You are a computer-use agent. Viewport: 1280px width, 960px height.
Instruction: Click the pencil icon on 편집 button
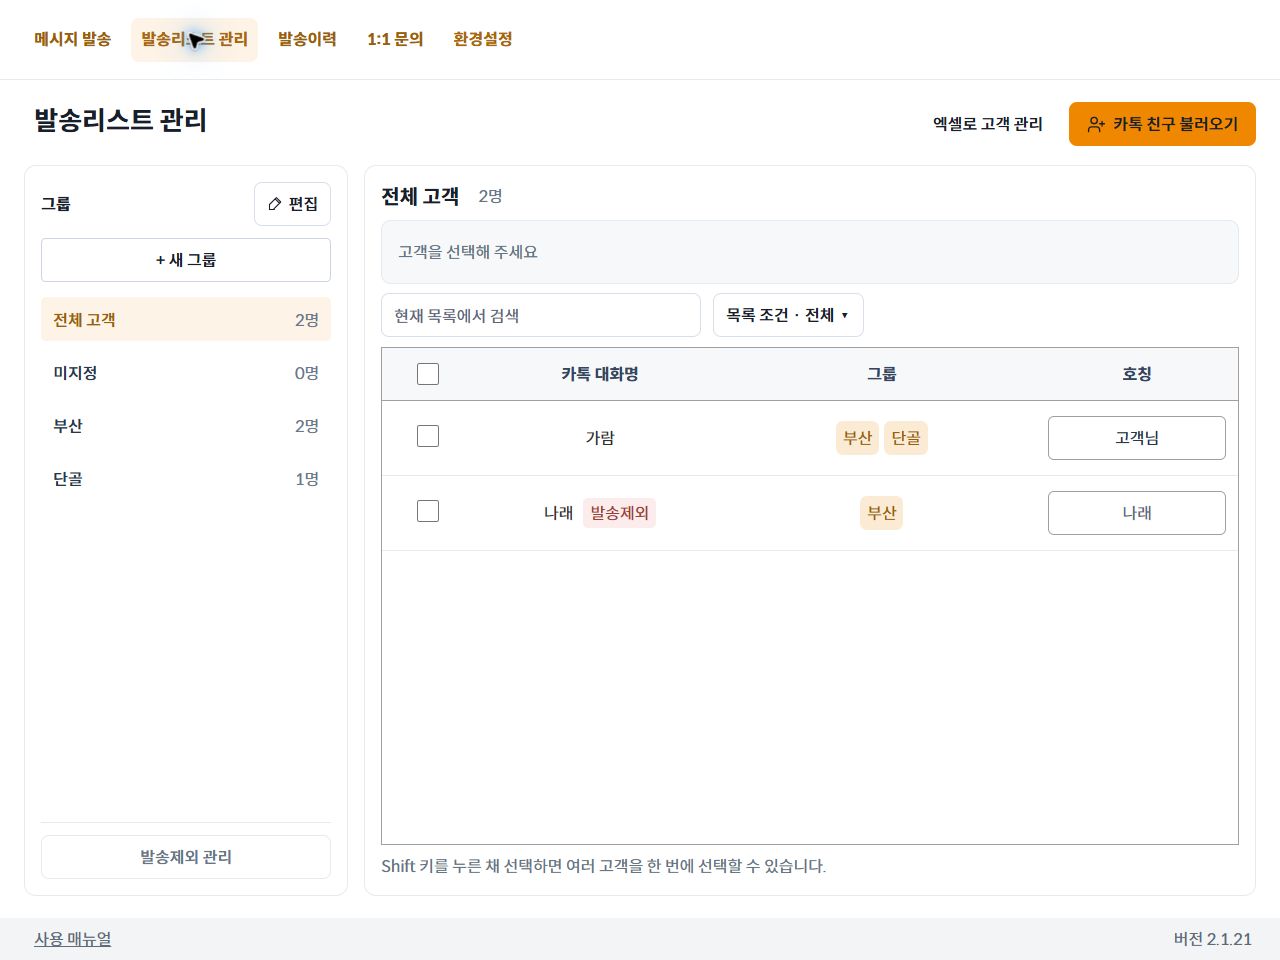[x=274, y=204]
